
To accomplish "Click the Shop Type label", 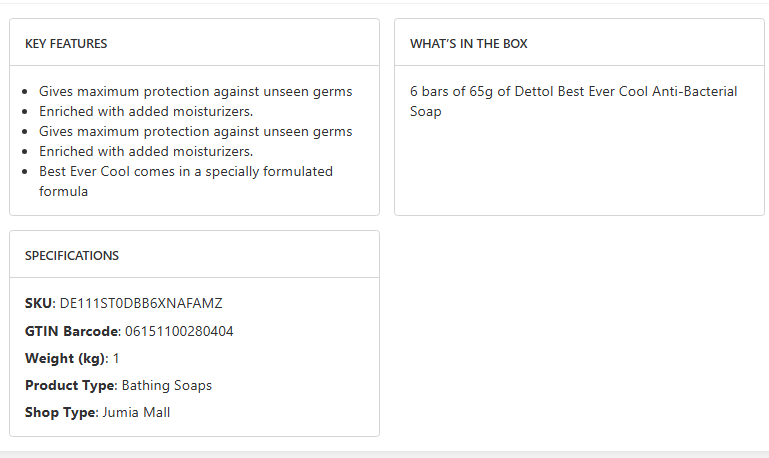I will point(60,412).
